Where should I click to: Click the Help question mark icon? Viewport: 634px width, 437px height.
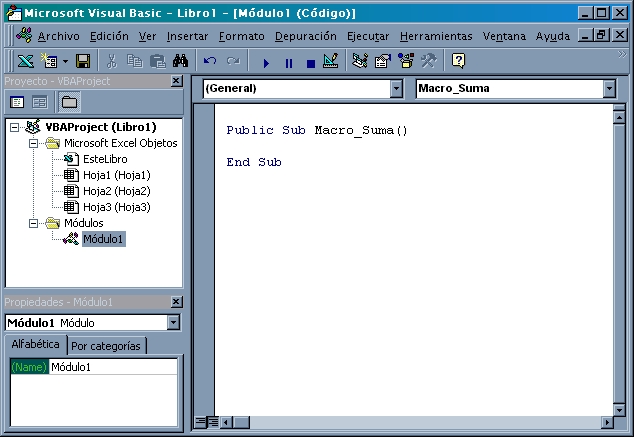tap(458, 62)
